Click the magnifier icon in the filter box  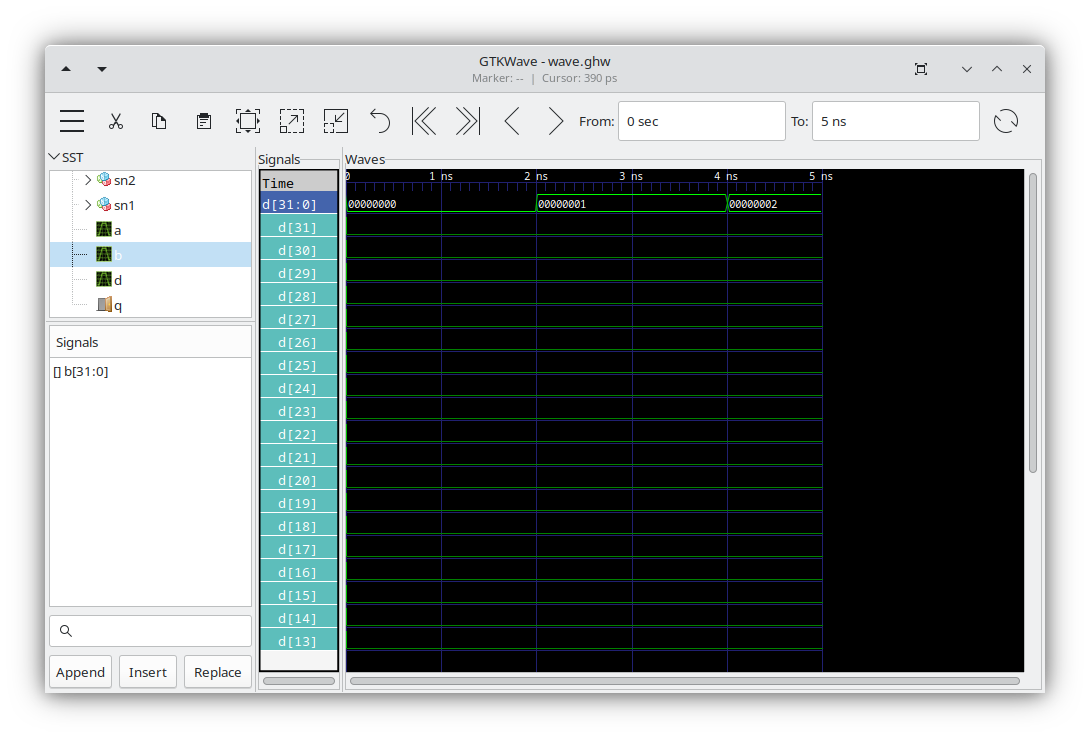(66, 630)
